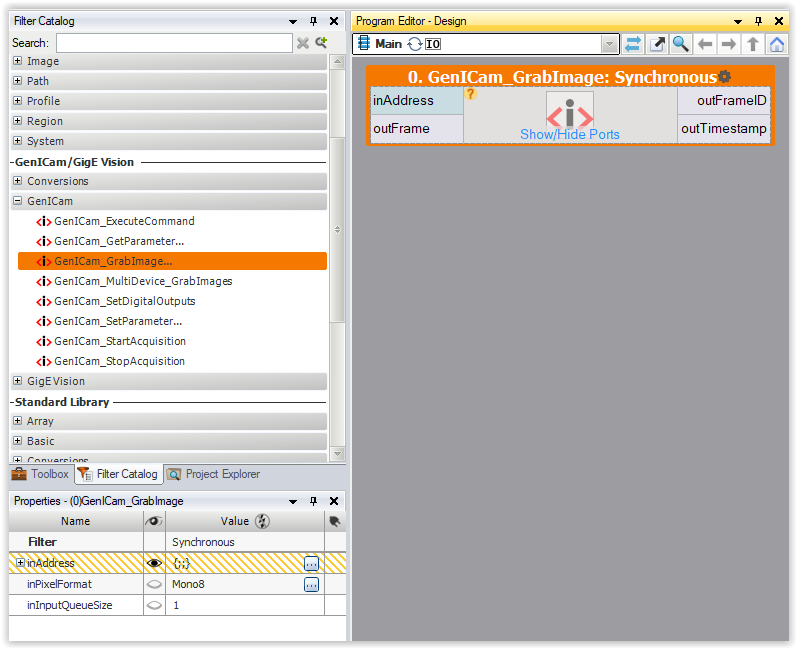Toggle the inAddress port visibility eye
The height and width of the screenshot is (649, 797).
point(154,563)
